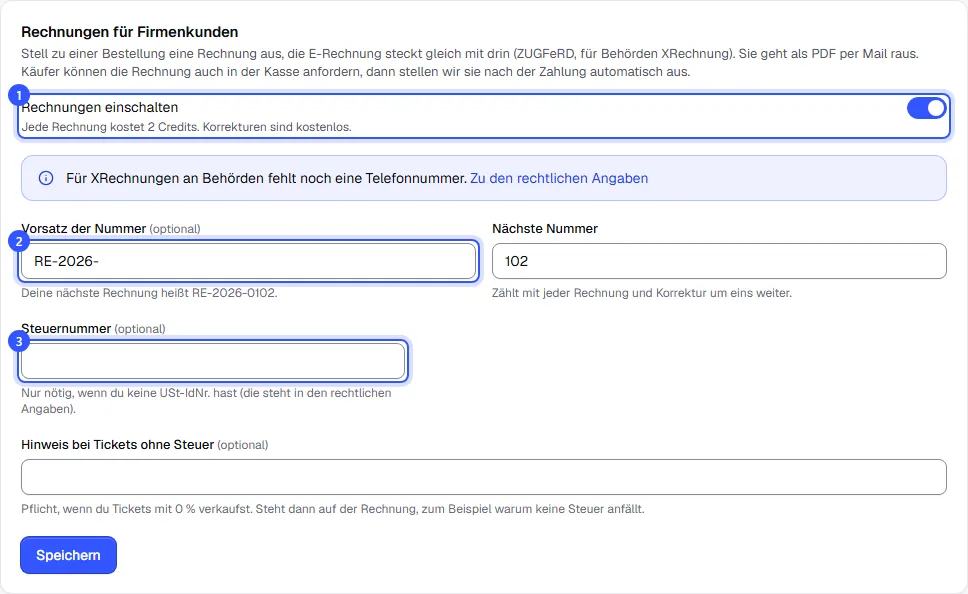Viewport: 968px width, 594px height.
Task: Click the hint 'Nur nötig, wenn du keine USt-IdNr. hast'
Action: pyautogui.click(x=129, y=393)
